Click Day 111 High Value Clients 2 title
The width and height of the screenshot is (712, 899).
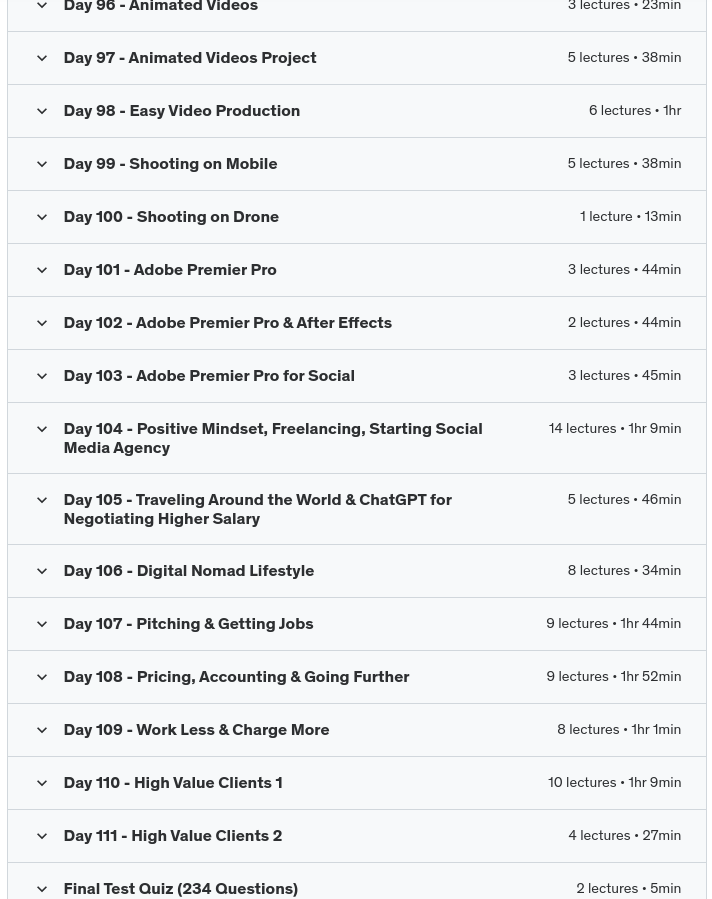(x=172, y=836)
